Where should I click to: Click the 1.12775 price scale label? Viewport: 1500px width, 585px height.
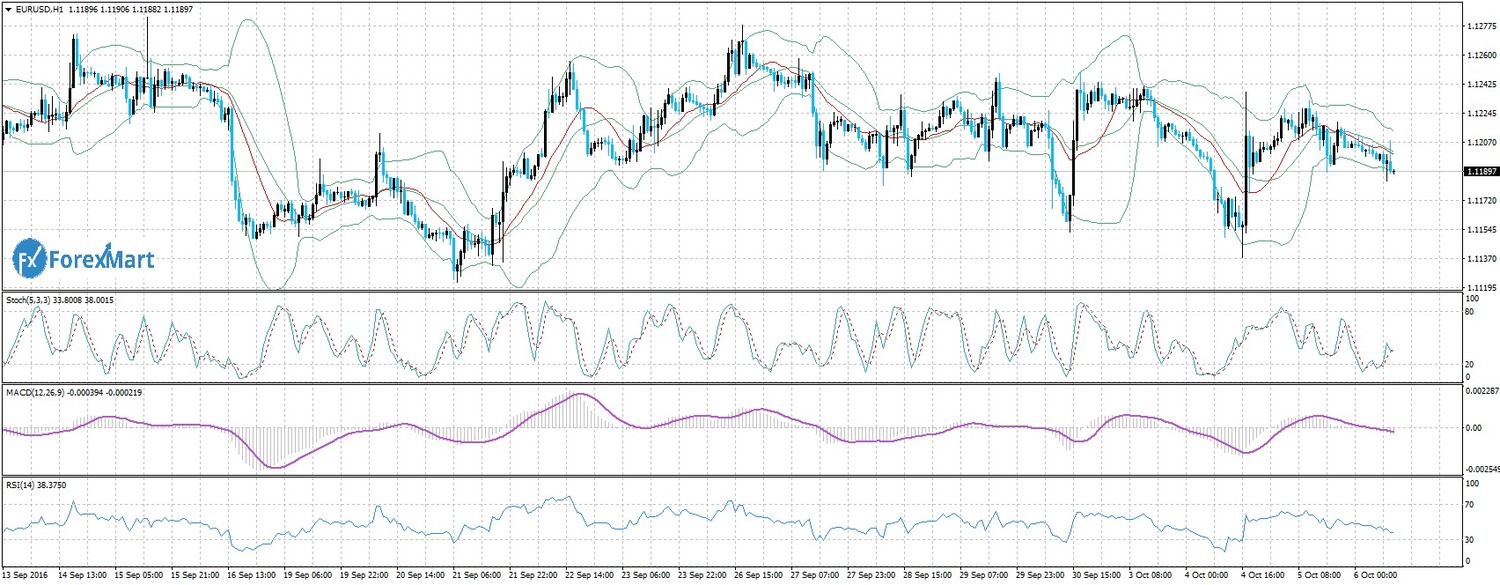pos(1479,26)
